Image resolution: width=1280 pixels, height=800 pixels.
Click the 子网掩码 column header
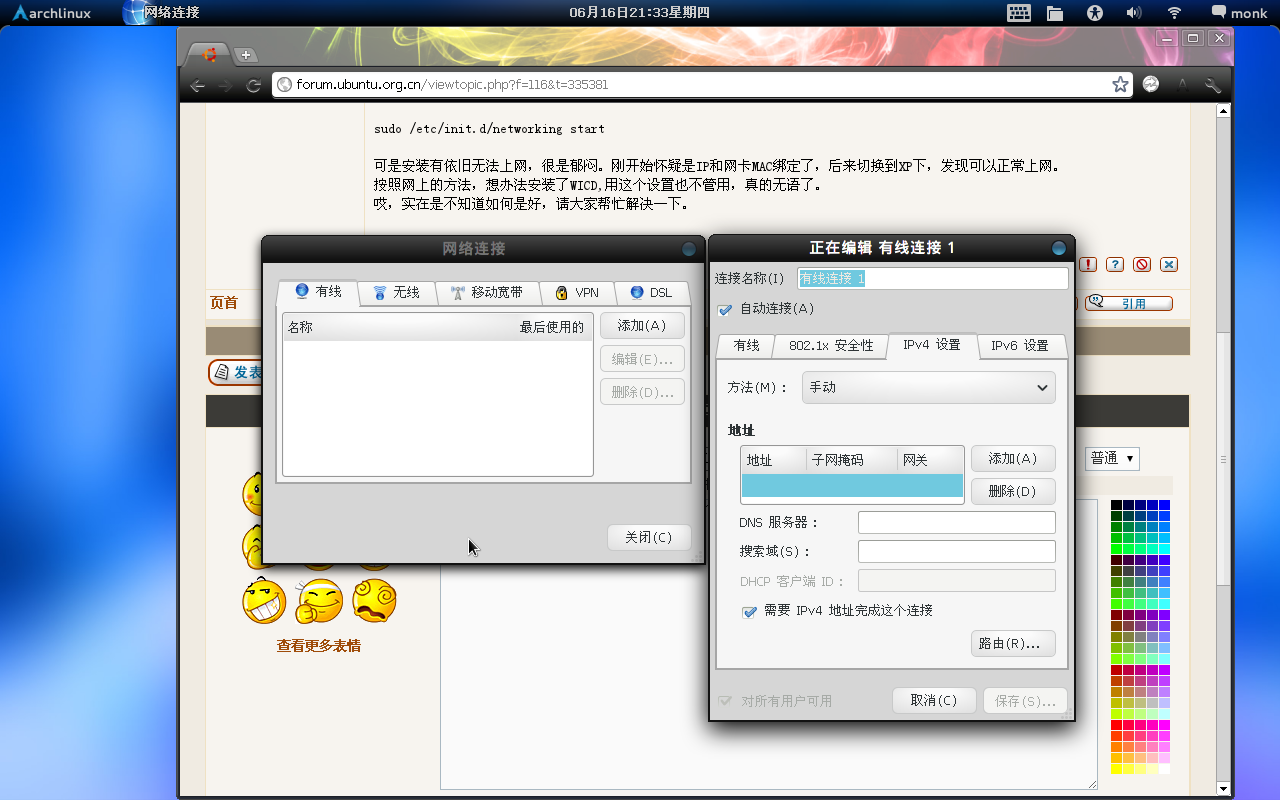click(x=851, y=460)
